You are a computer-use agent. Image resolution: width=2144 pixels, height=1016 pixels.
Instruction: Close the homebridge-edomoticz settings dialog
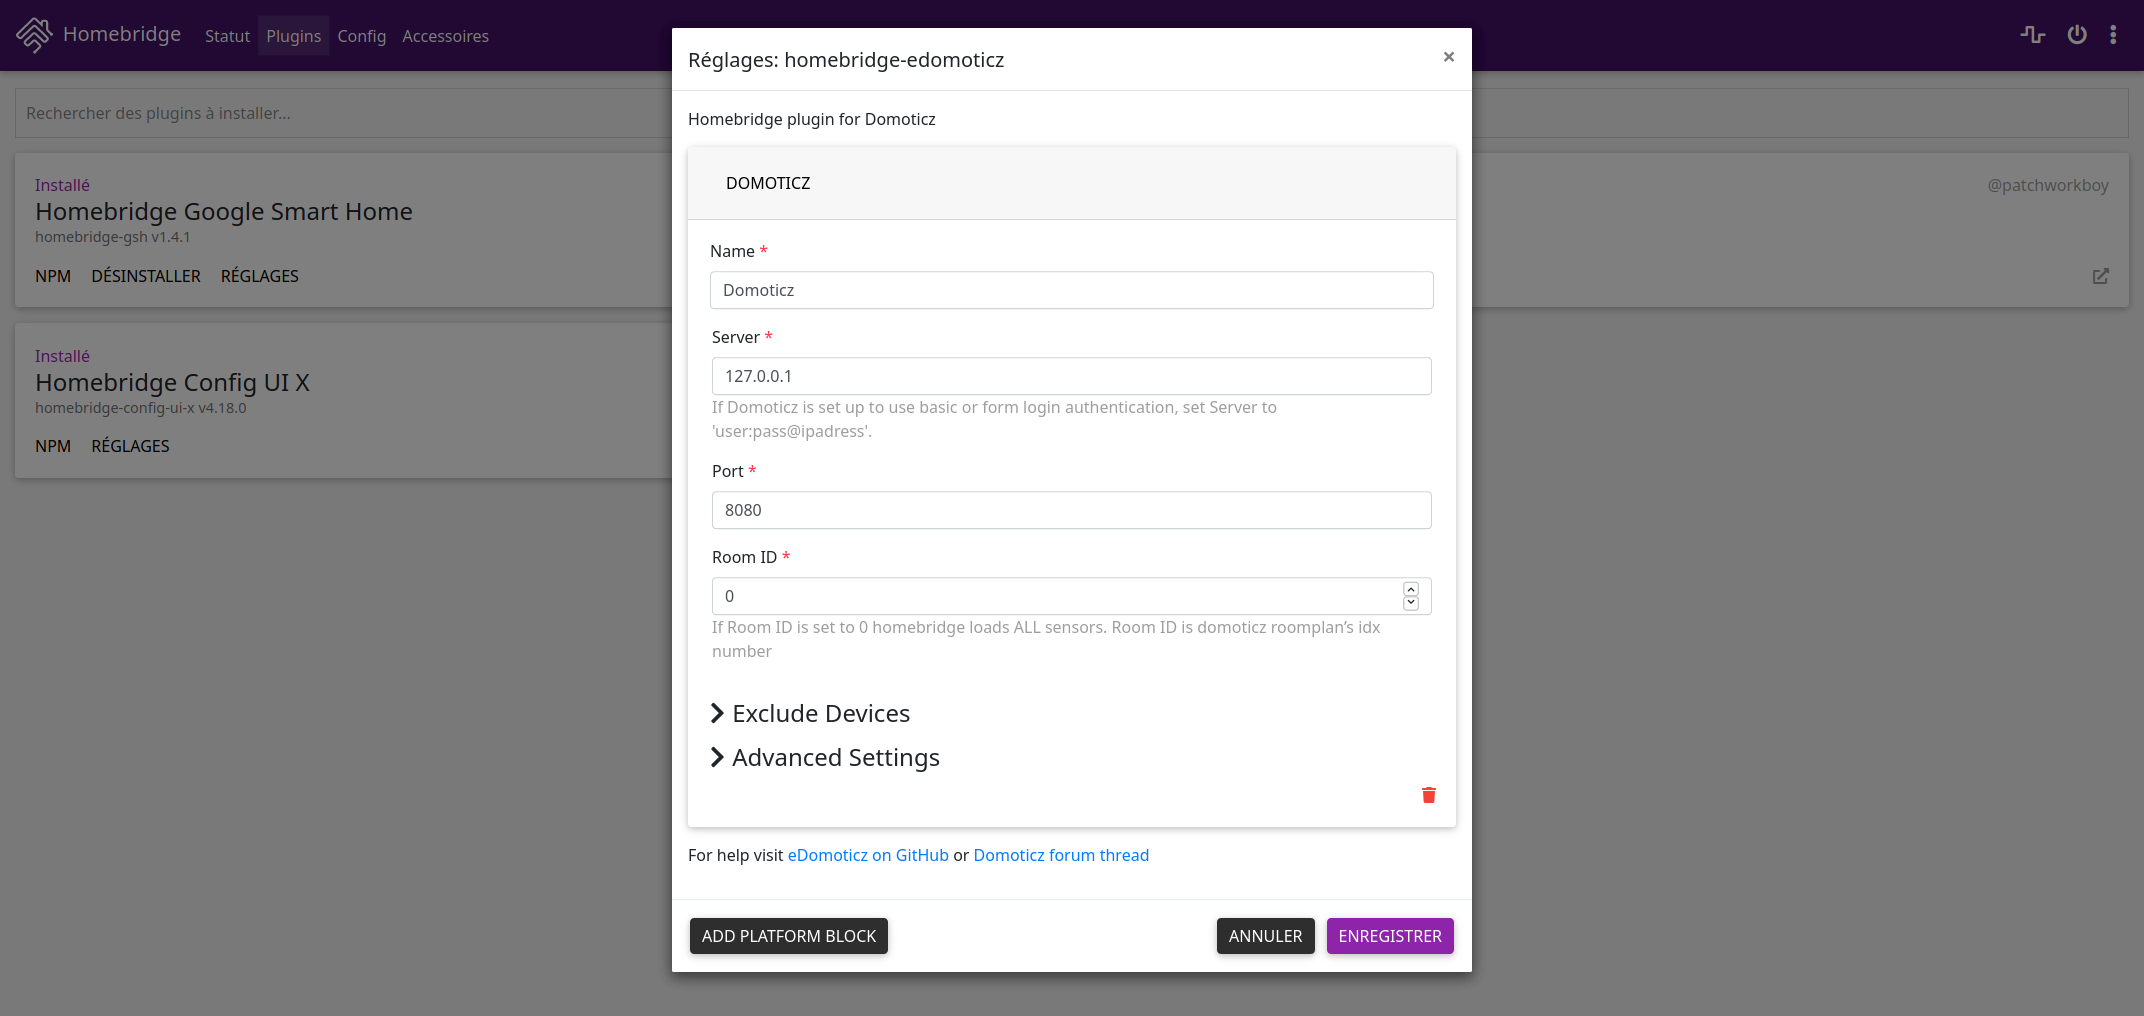click(1449, 57)
